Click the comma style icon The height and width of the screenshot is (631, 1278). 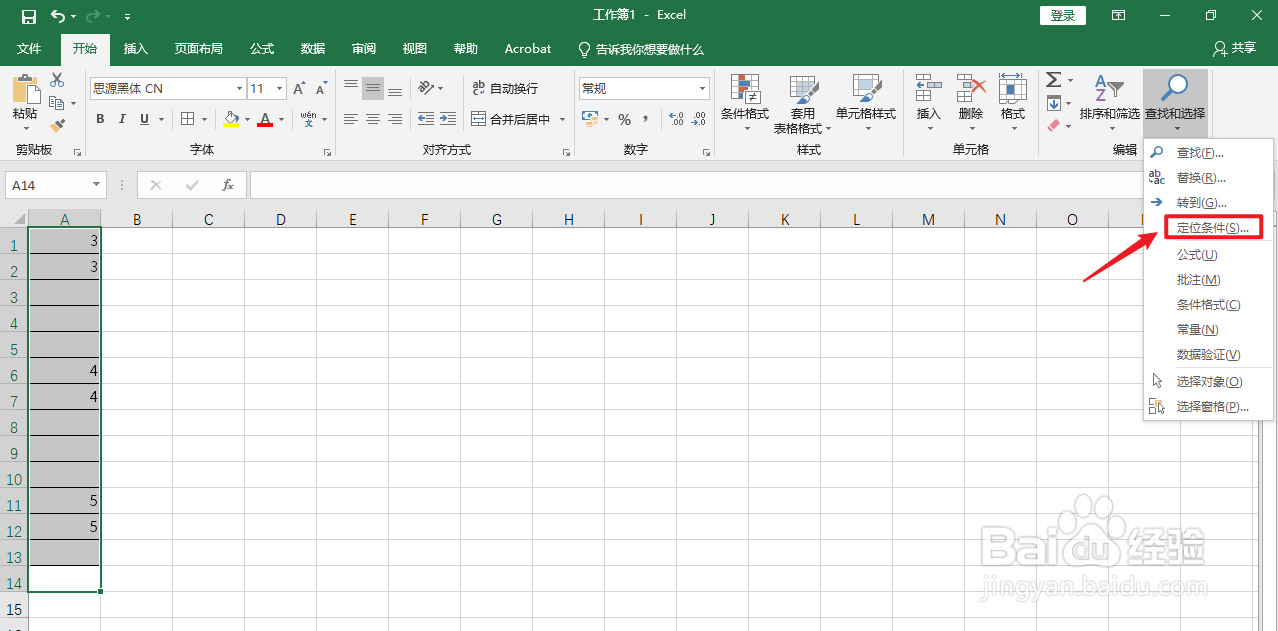click(646, 119)
